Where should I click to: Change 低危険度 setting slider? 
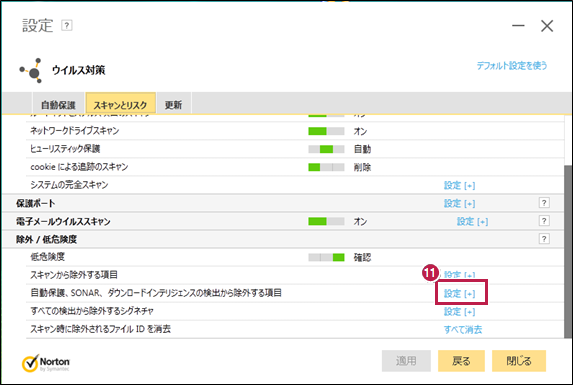(326, 258)
